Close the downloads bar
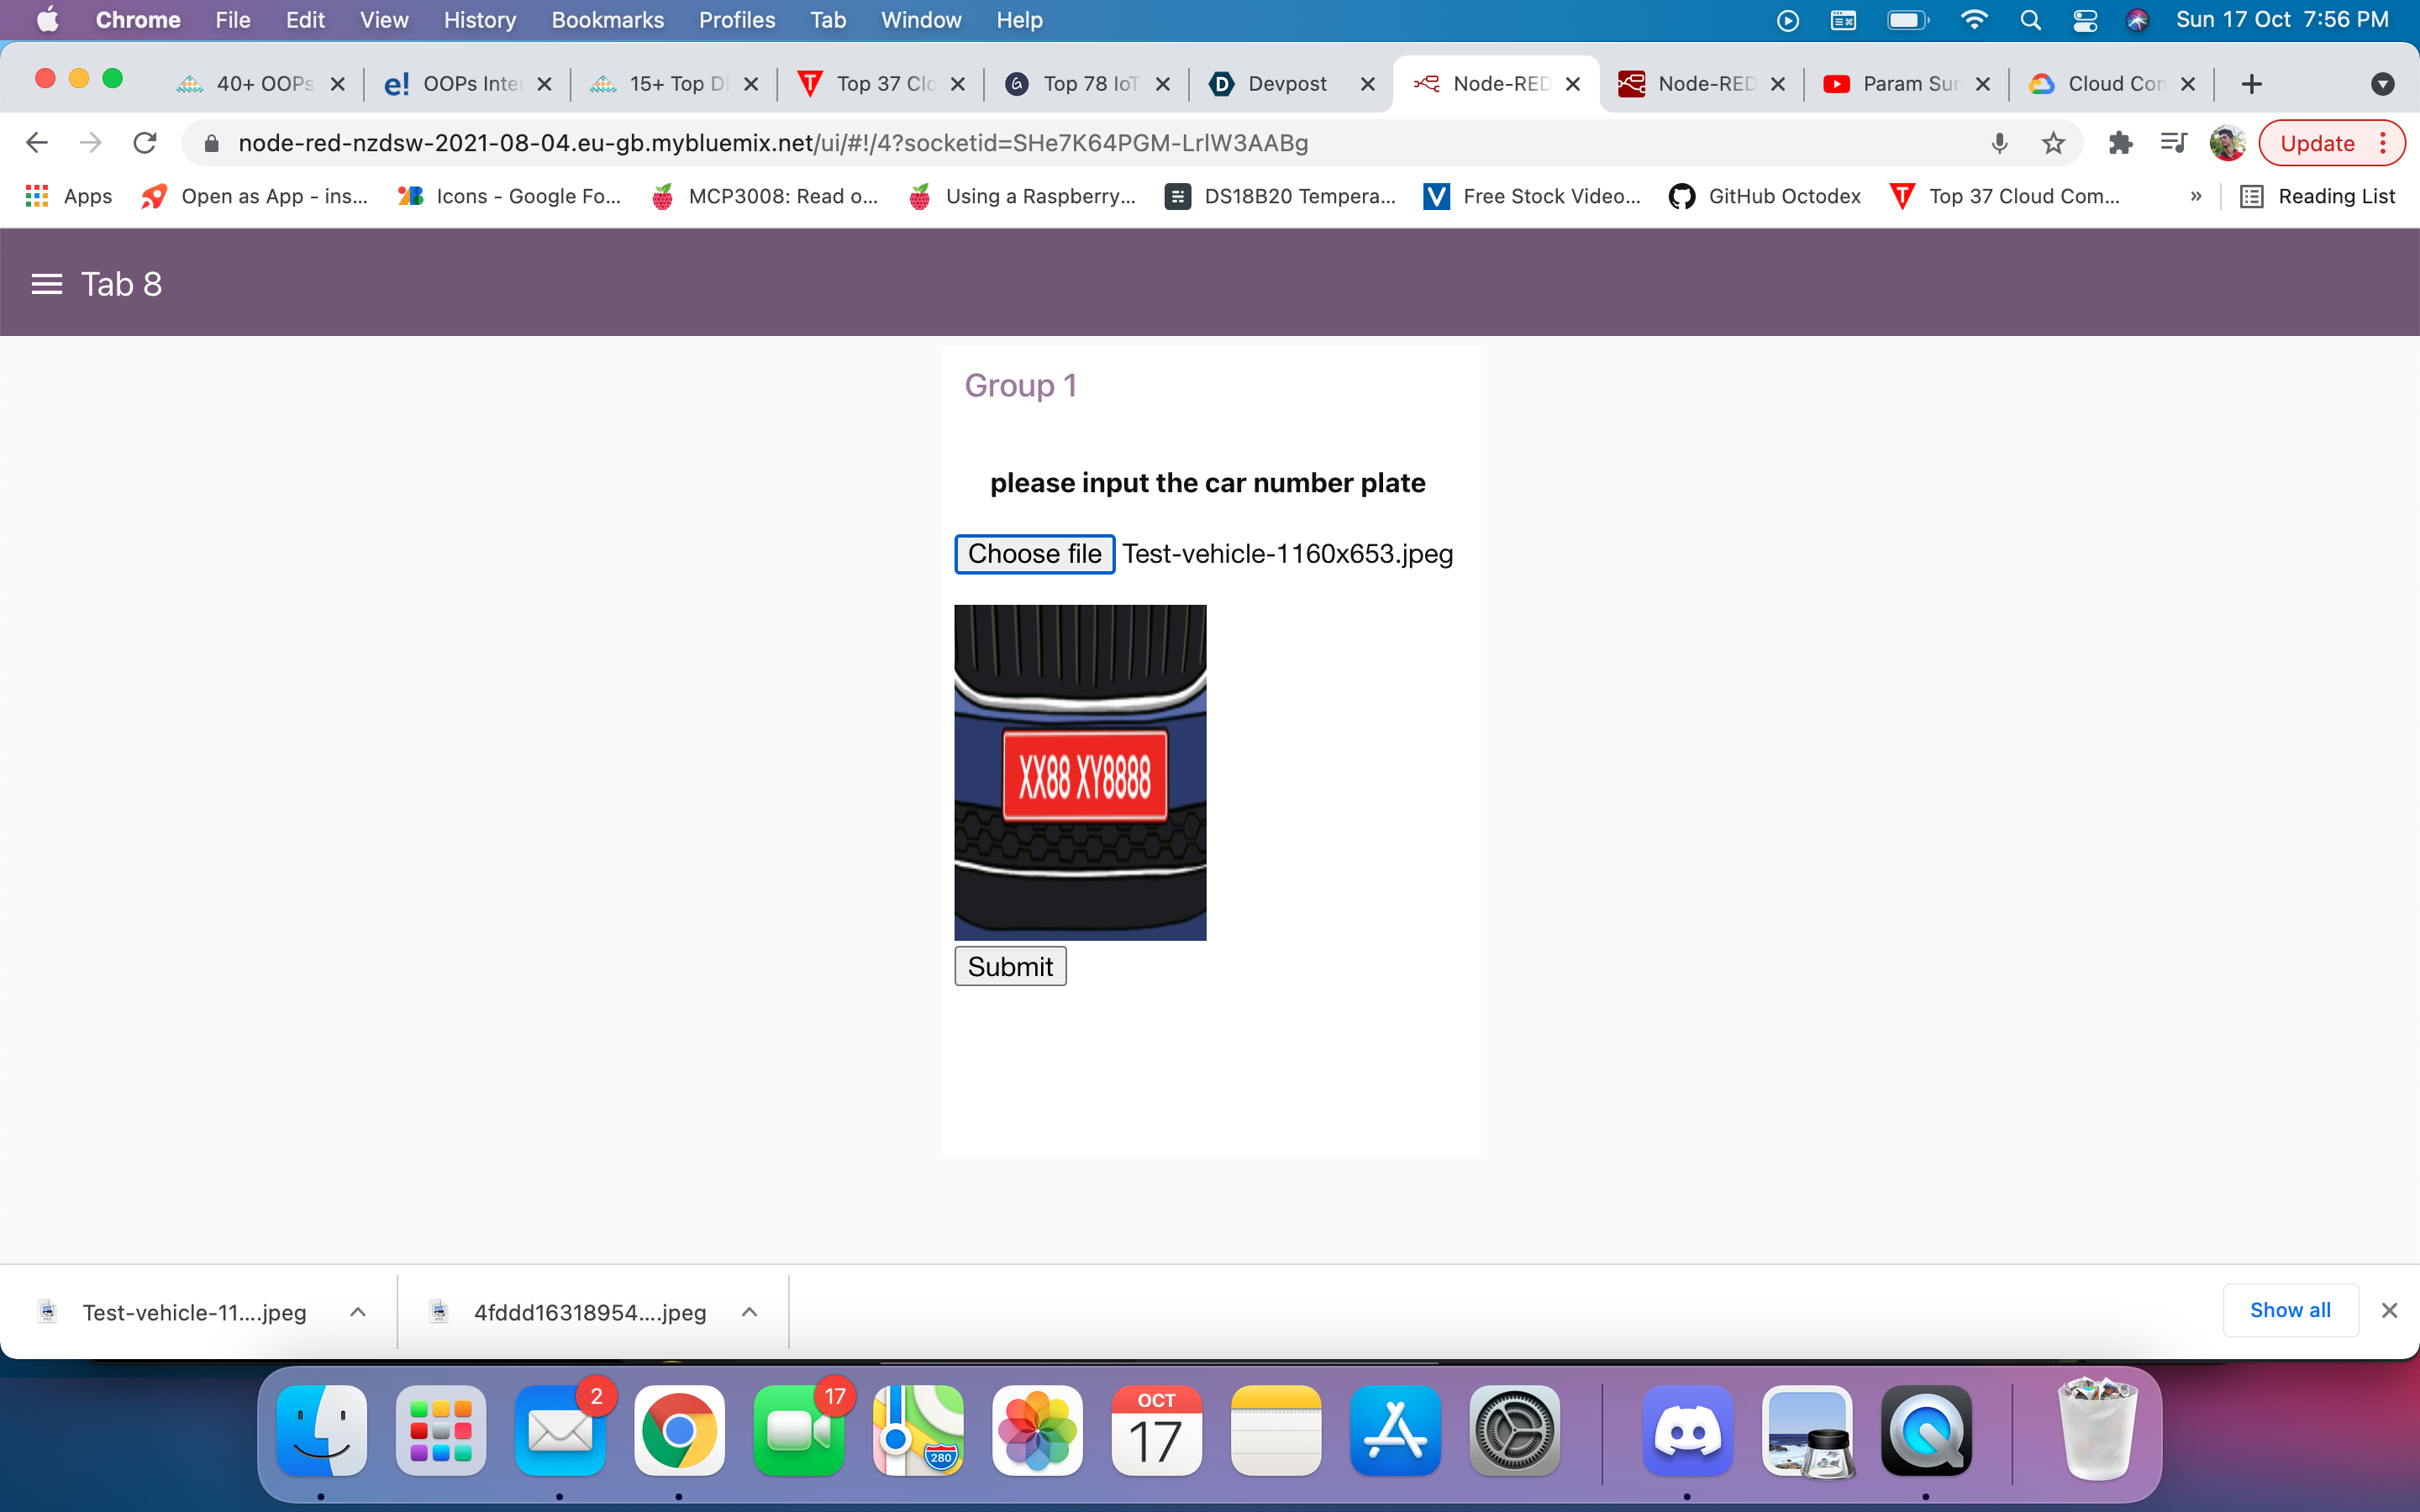The image size is (2420, 1512). tap(2389, 1310)
